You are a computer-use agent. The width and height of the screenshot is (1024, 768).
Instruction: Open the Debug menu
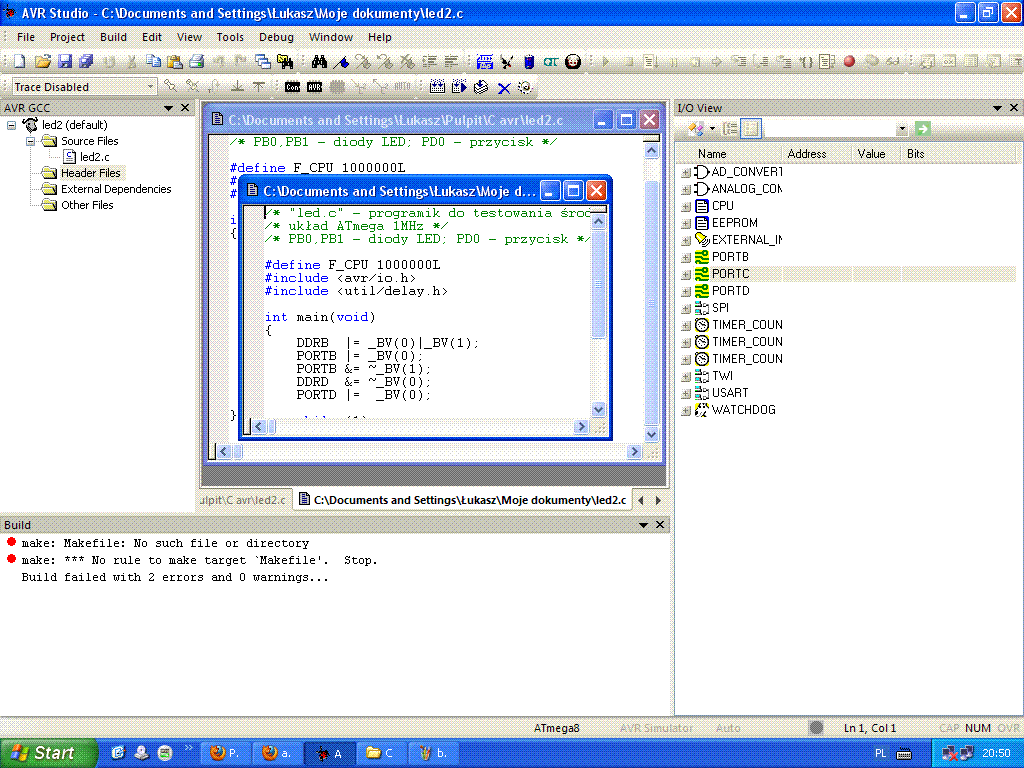coord(276,37)
